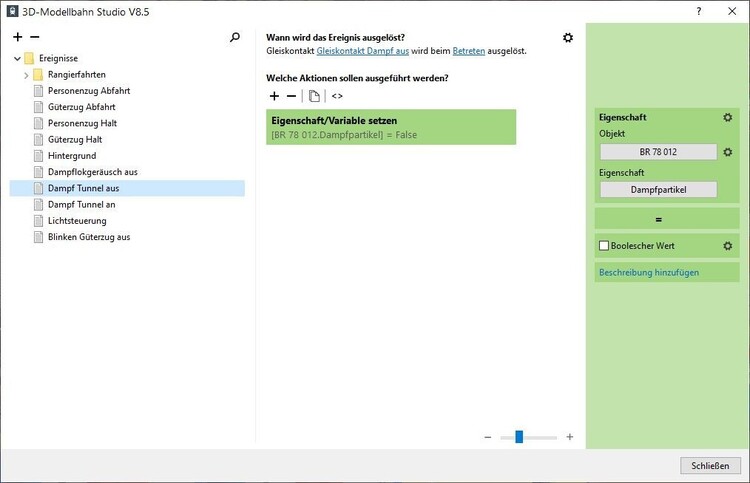Open the event search magnifier

coord(235,37)
